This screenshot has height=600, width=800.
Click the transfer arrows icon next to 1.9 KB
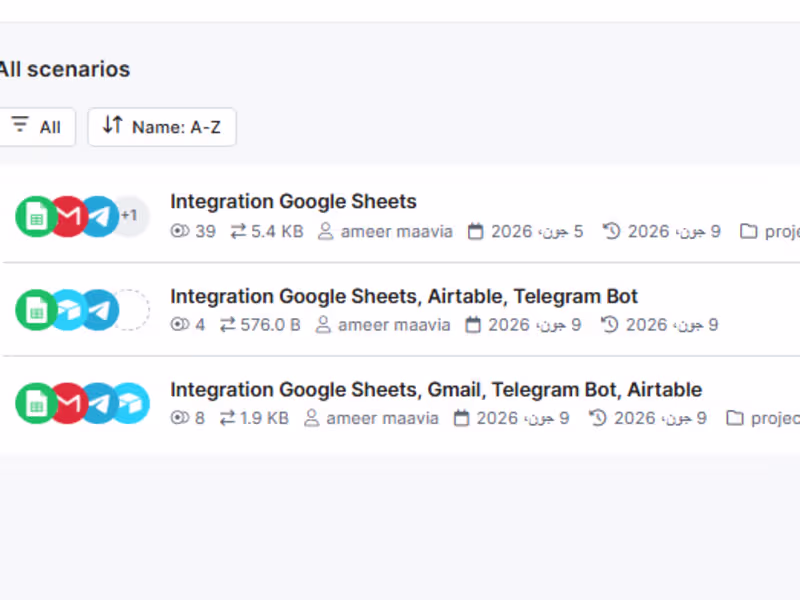coord(228,418)
